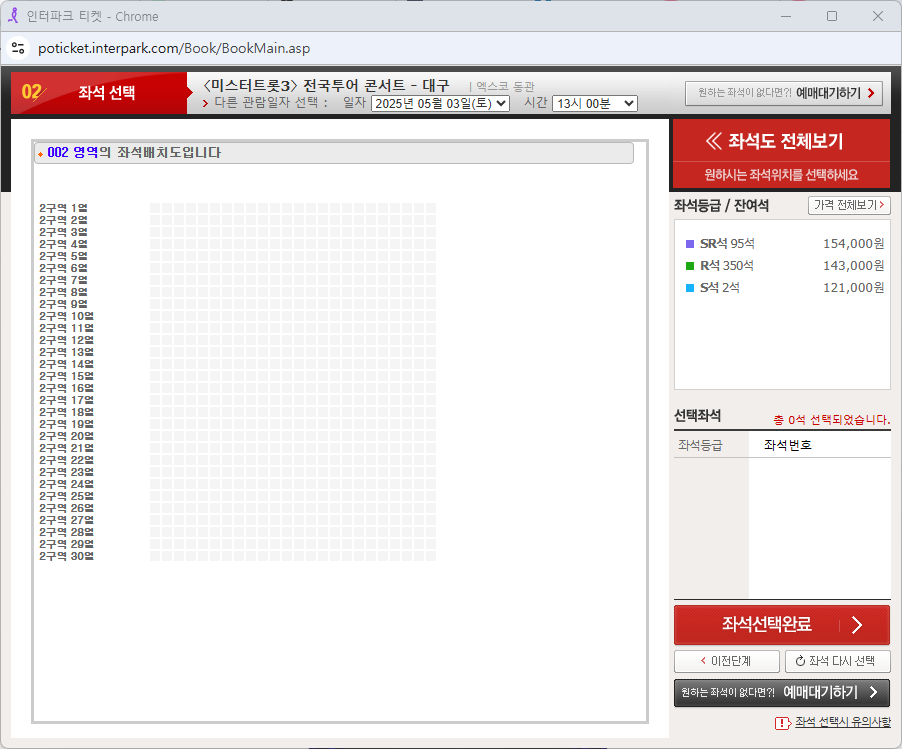Open the date dropdown 2025년 05월 03일(토)
Image resolution: width=902 pixels, height=749 pixels.
(440, 104)
